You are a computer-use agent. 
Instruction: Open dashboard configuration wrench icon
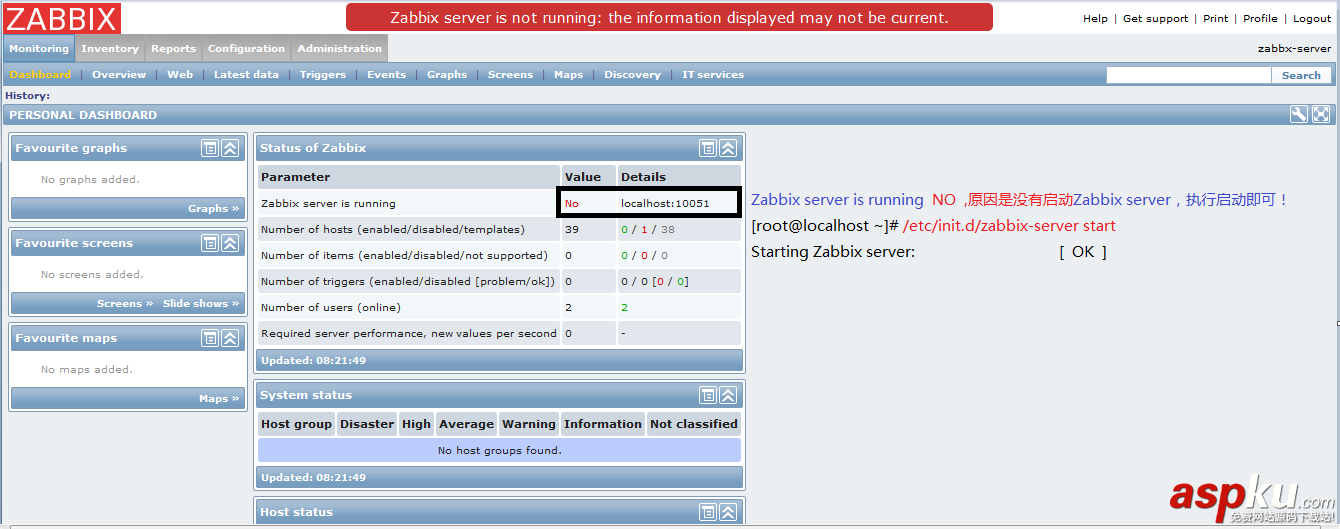pyautogui.click(x=1298, y=115)
